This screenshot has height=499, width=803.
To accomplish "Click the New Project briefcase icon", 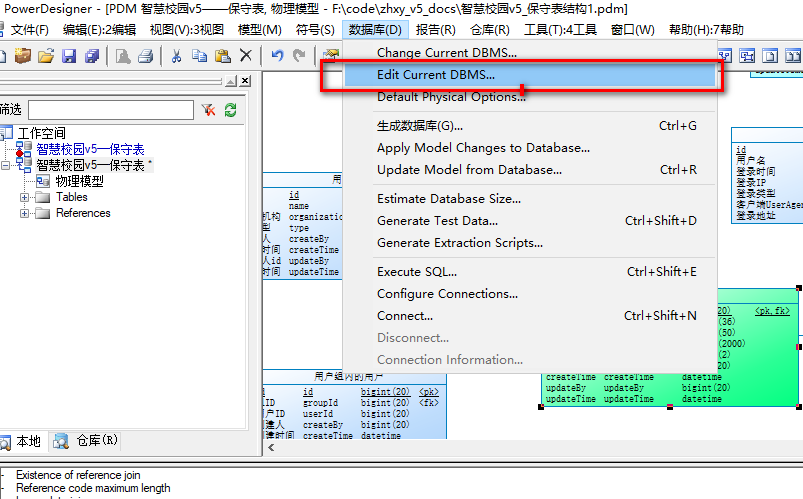I will [x=23, y=55].
